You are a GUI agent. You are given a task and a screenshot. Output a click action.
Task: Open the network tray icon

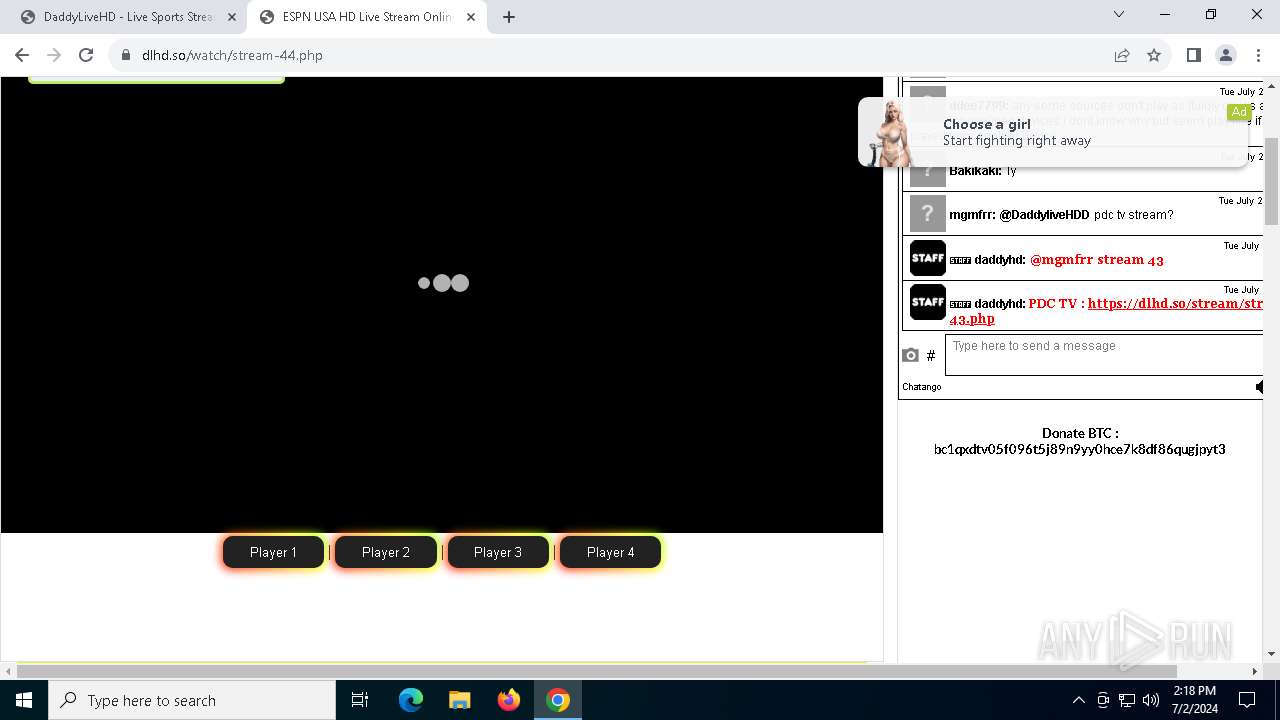coord(1126,700)
